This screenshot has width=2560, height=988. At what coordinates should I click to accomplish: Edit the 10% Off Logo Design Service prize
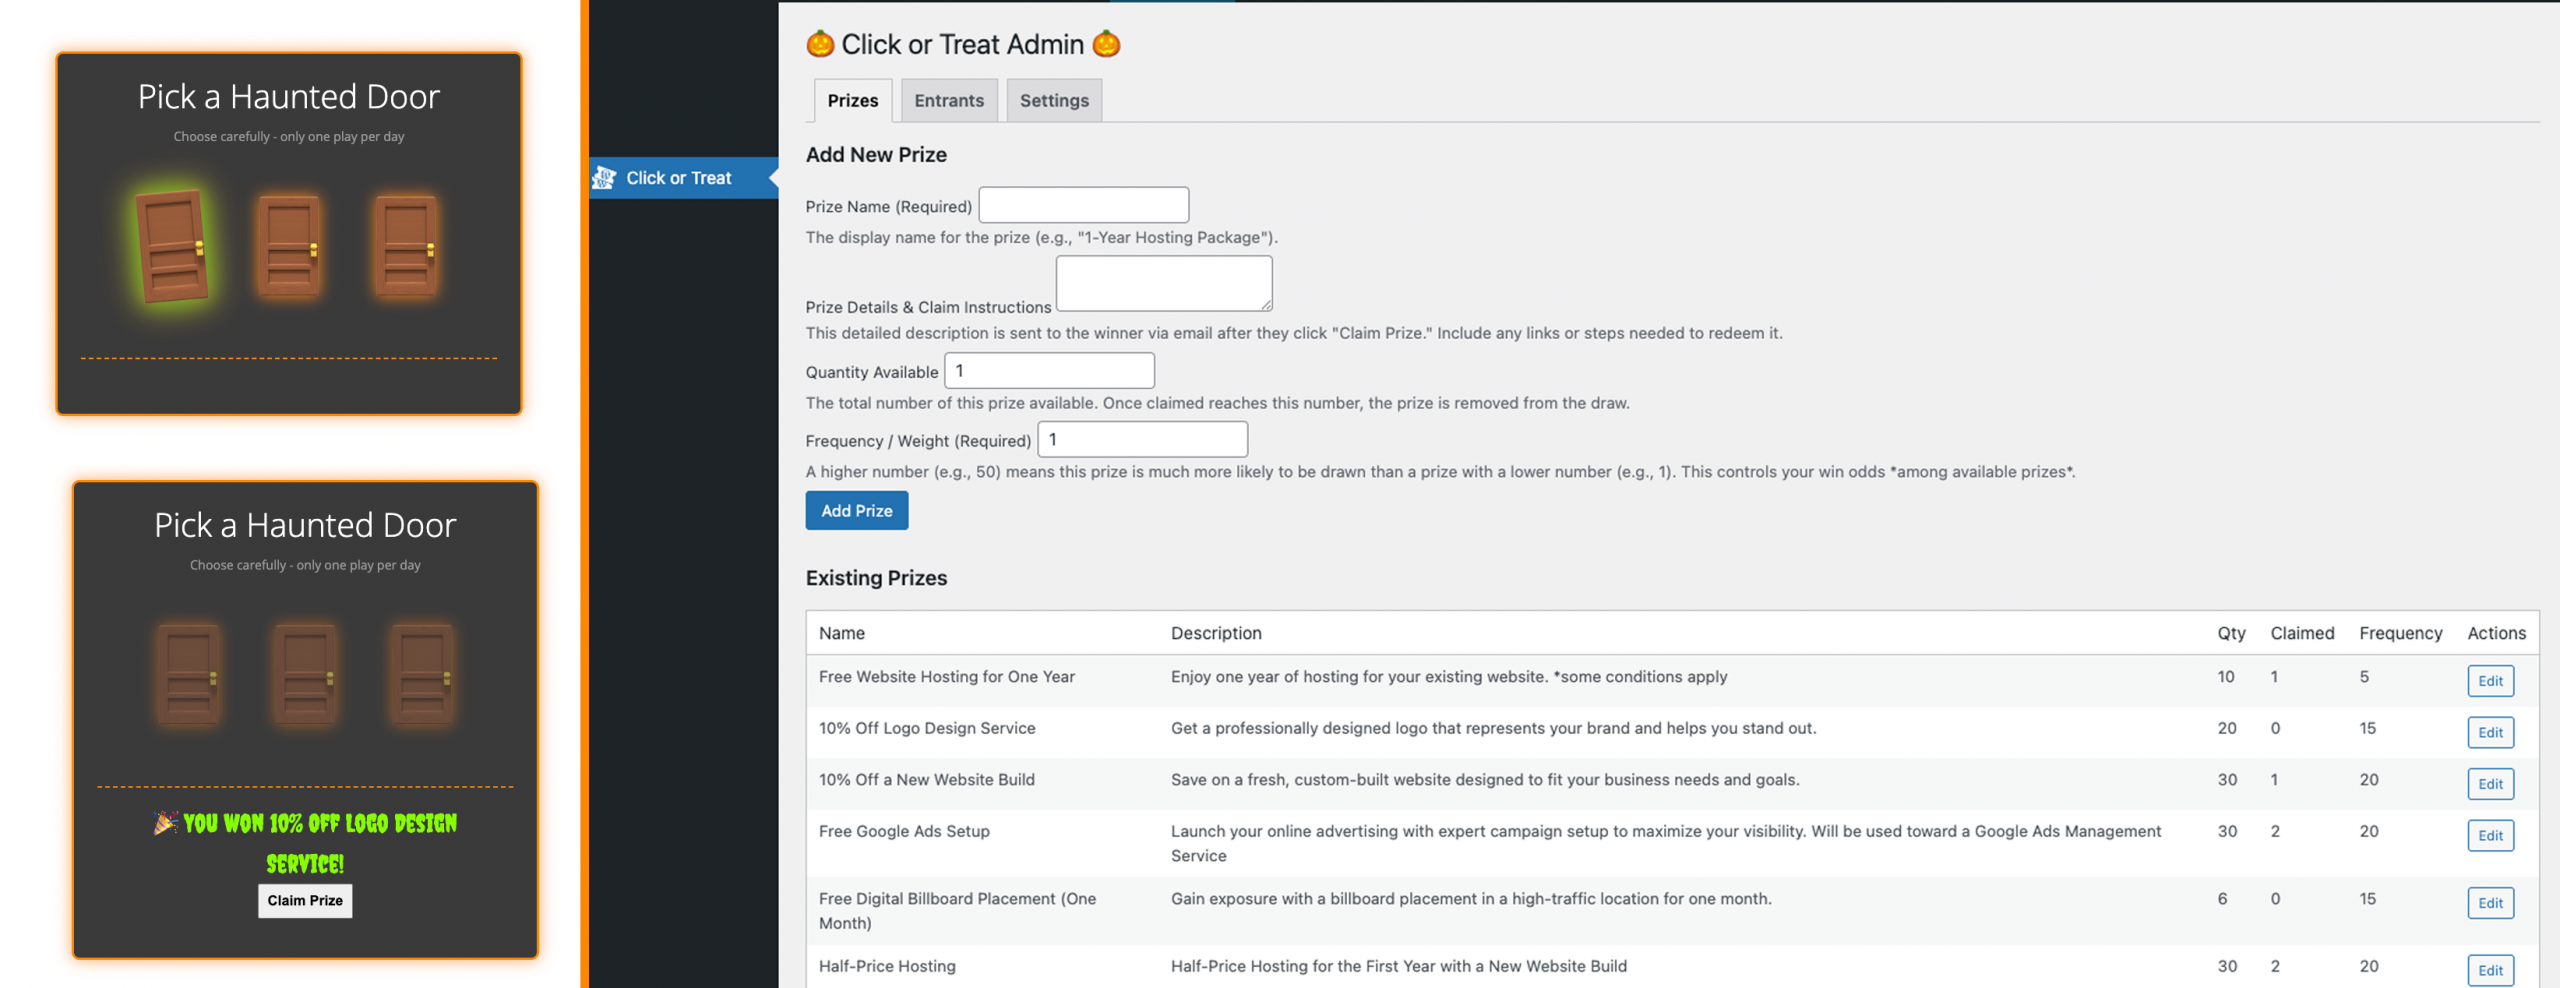pos(2489,732)
